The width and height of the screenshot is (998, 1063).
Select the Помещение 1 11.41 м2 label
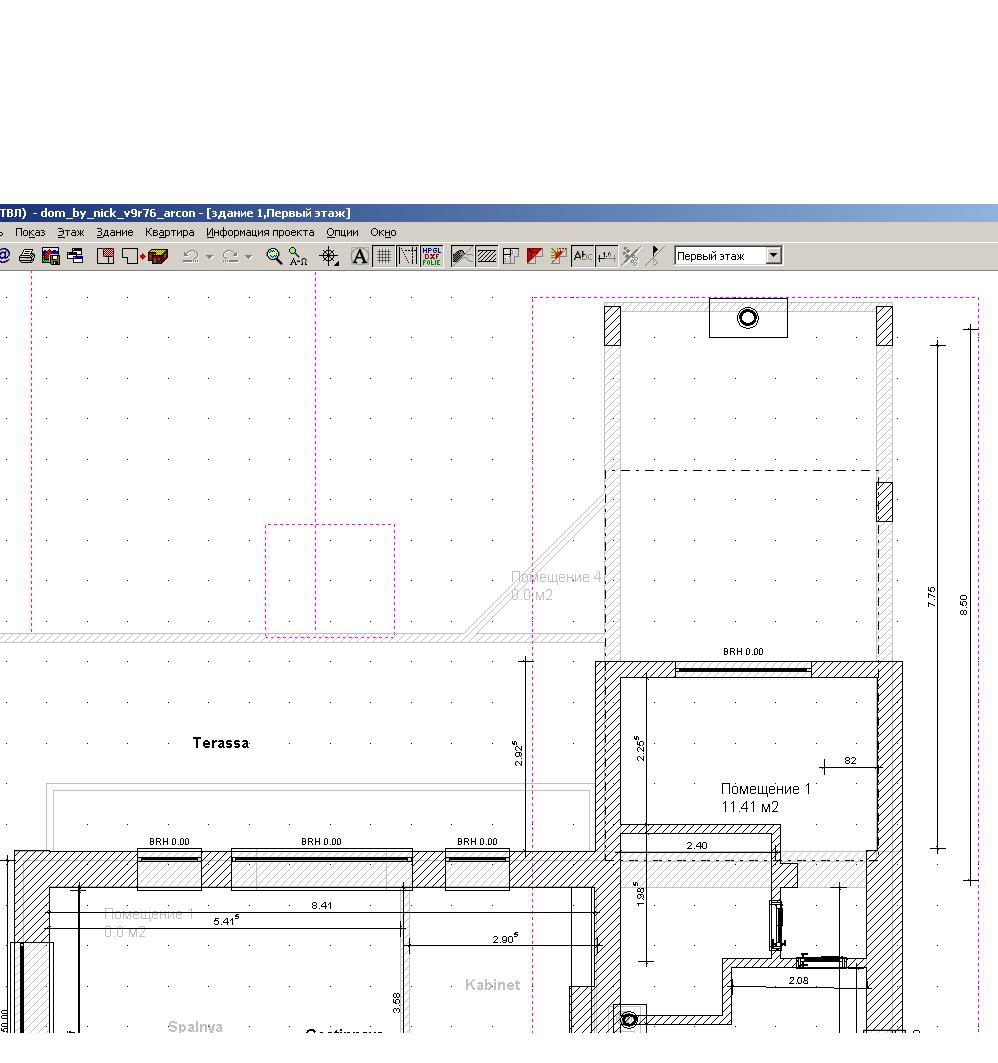pos(765,798)
